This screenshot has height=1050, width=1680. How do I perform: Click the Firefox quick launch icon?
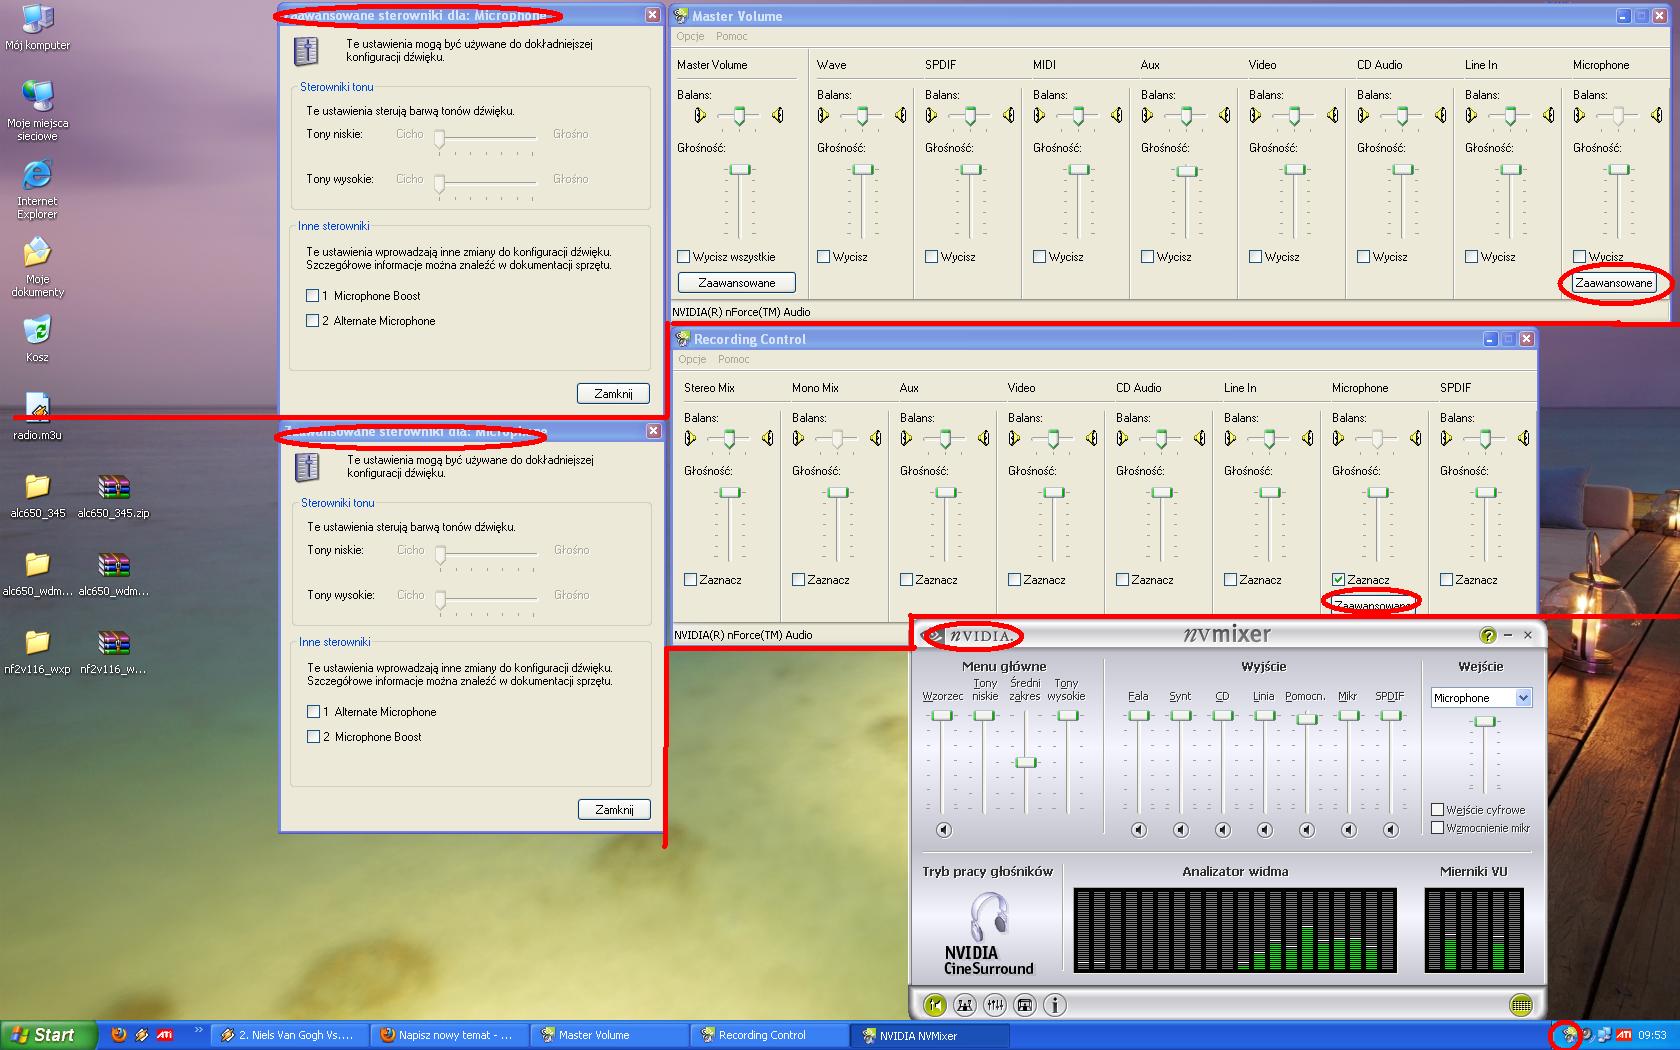click(x=119, y=1035)
